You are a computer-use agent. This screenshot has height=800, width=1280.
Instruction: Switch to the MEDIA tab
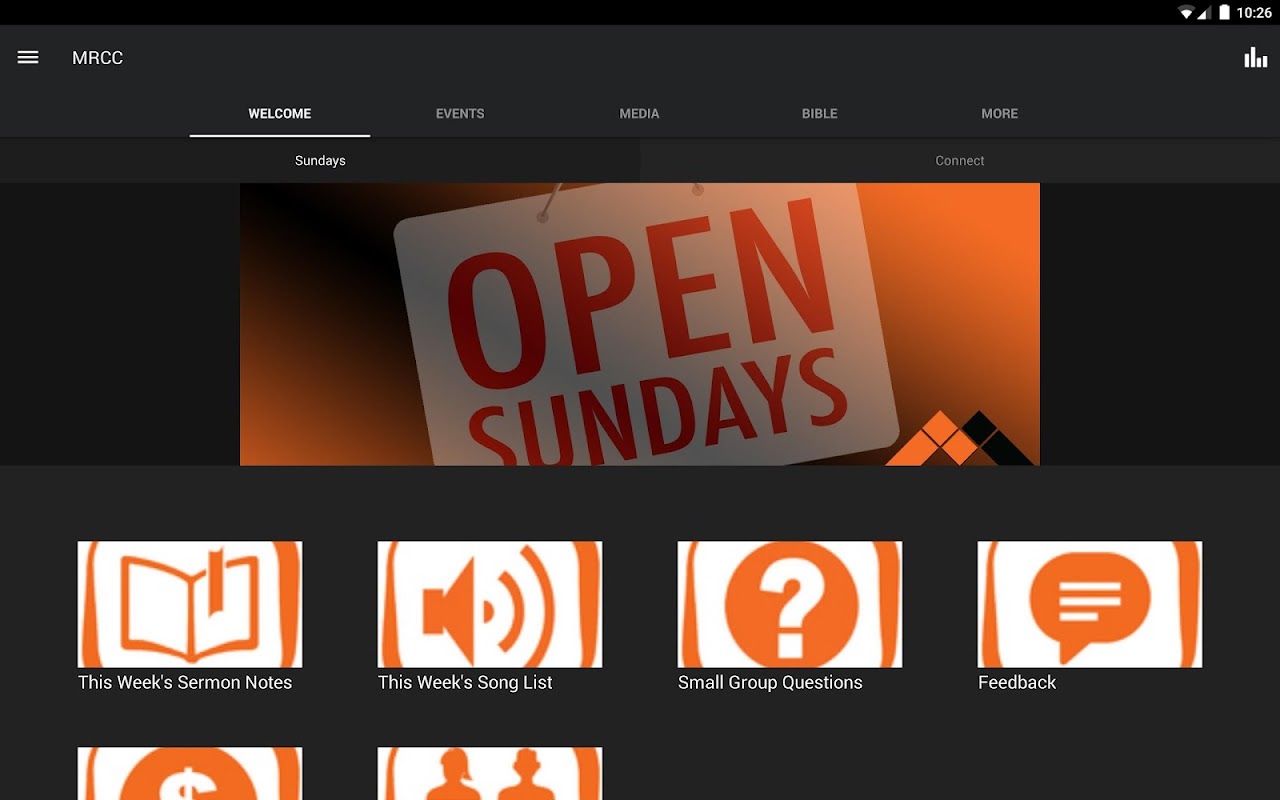(640, 114)
